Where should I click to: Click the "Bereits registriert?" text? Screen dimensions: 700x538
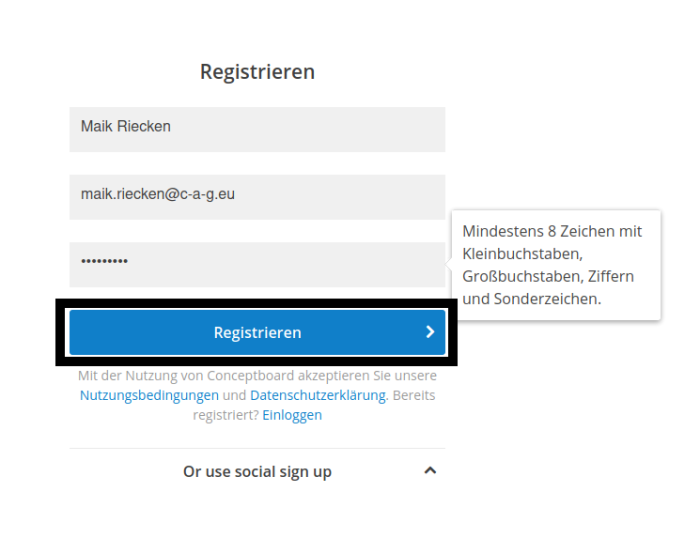pyautogui.click(x=314, y=405)
